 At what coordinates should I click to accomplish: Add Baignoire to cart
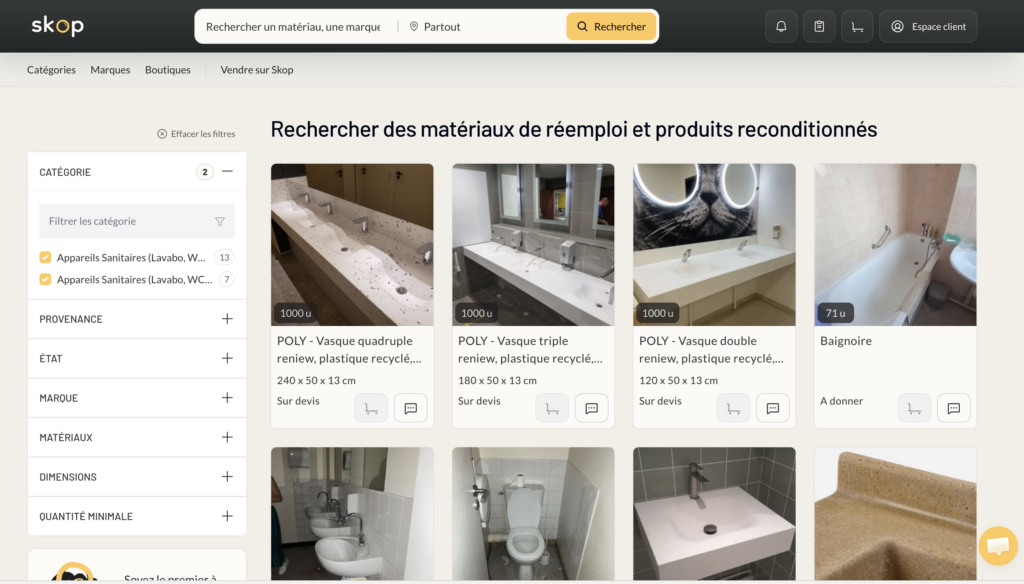[914, 408]
